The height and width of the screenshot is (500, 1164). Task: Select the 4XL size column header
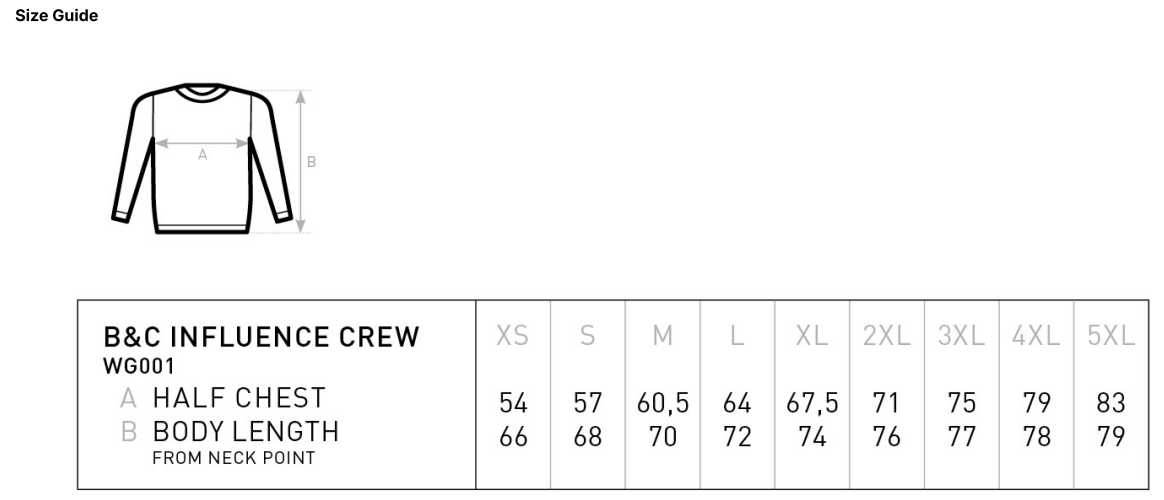(x=1036, y=336)
